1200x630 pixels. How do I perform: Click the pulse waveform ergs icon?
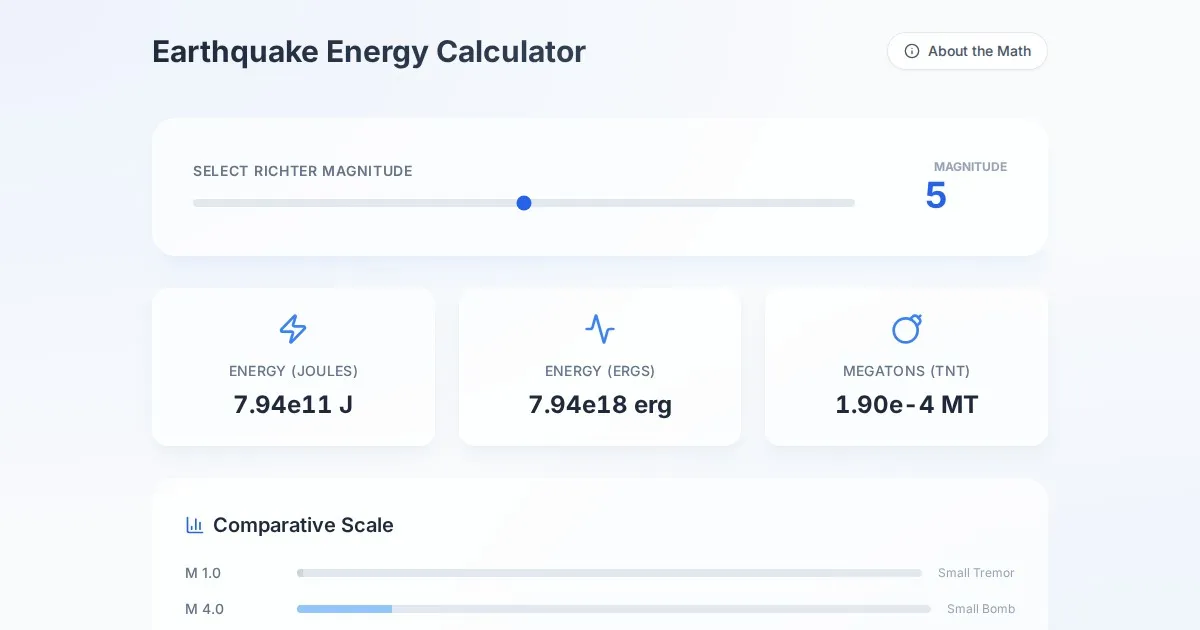pos(600,329)
